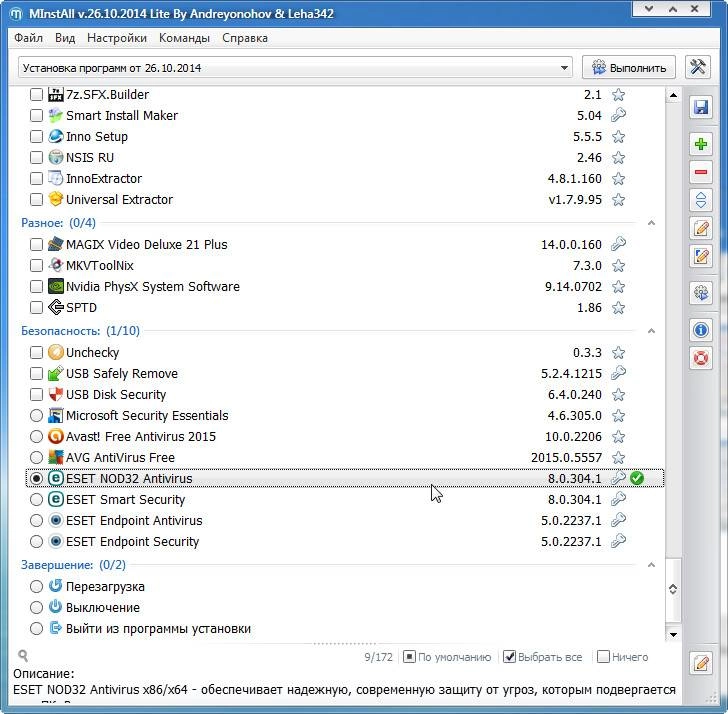Click the red minus remove icon
This screenshot has height=714, width=728.
[701, 172]
